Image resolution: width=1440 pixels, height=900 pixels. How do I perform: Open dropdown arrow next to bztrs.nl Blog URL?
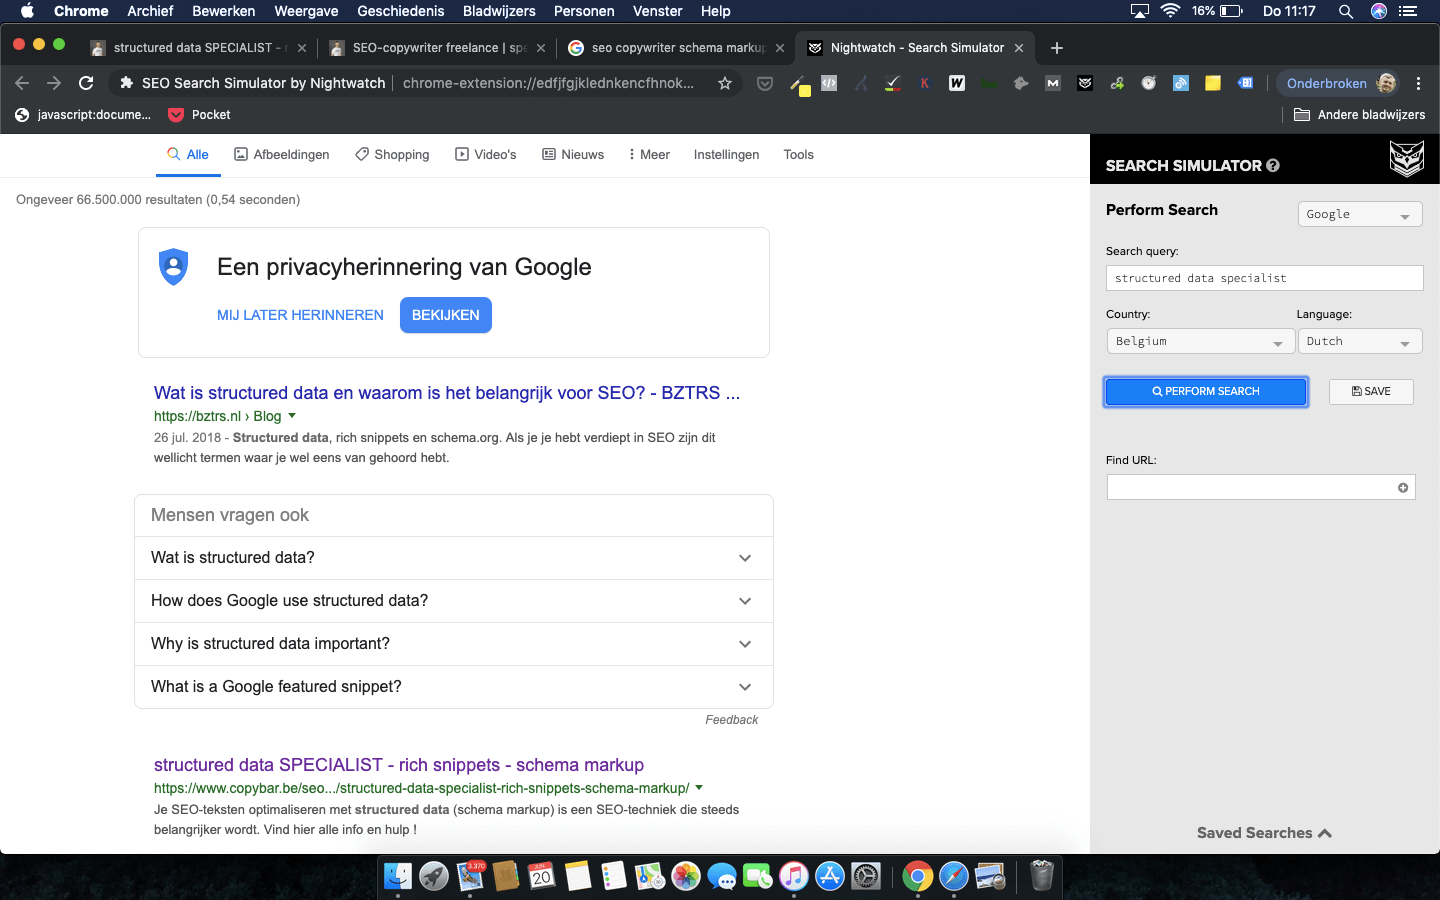pyautogui.click(x=292, y=416)
